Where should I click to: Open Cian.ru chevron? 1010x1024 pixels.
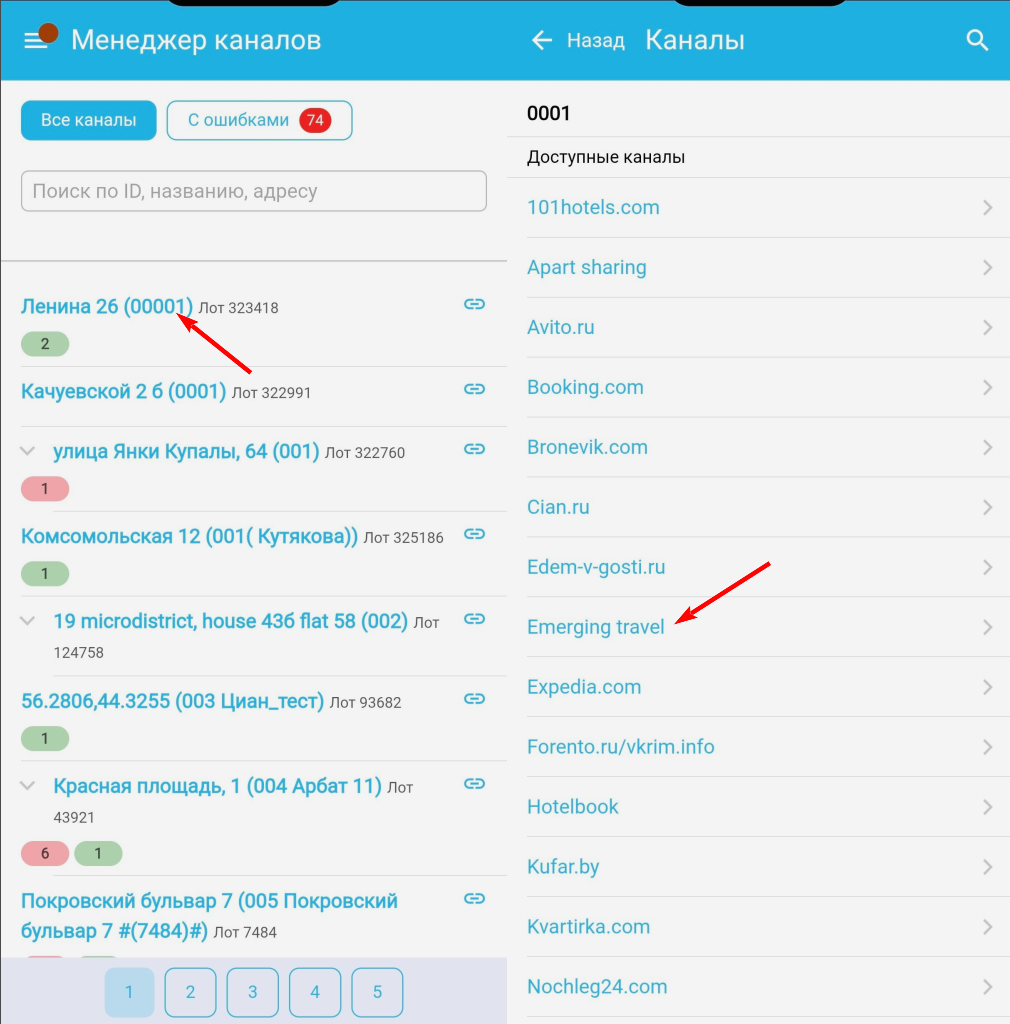click(987, 507)
